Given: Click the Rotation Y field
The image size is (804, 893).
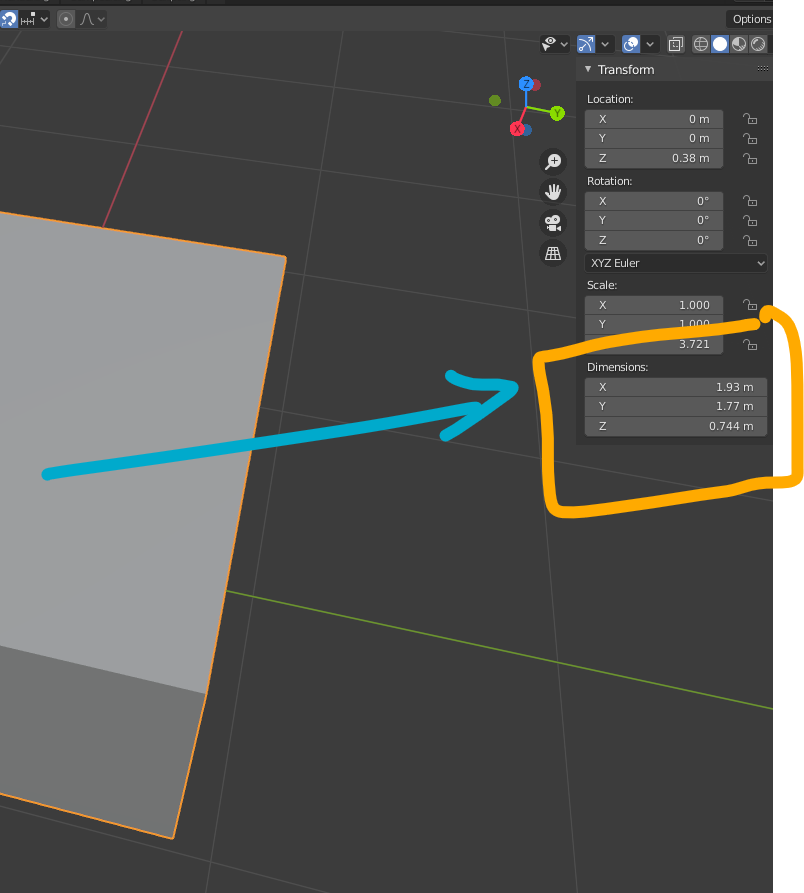Looking at the screenshot, I should pyautogui.click(x=654, y=220).
